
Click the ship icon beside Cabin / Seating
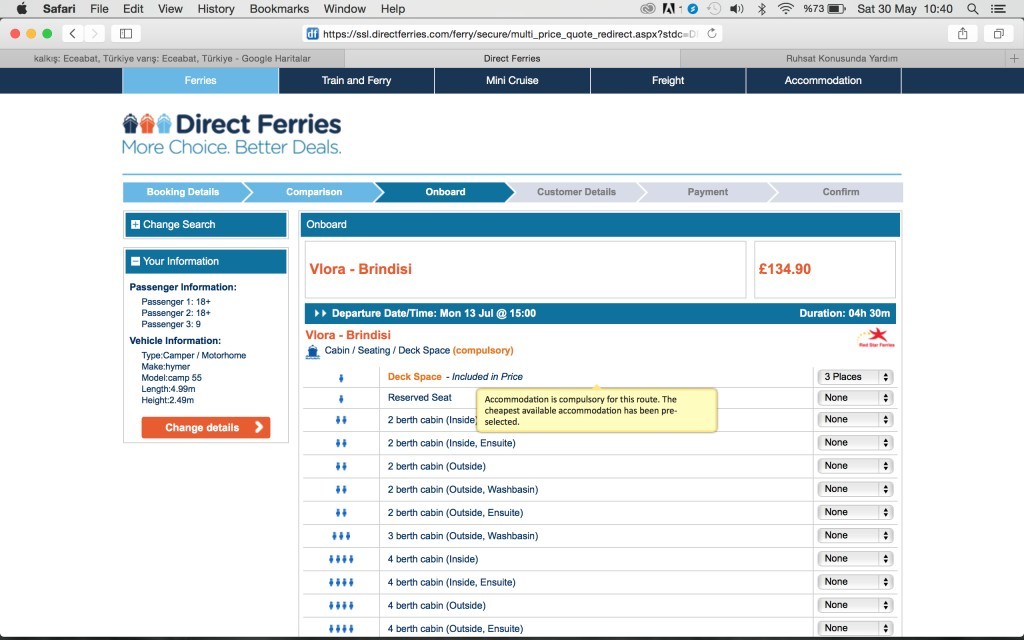click(x=313, y=352)
